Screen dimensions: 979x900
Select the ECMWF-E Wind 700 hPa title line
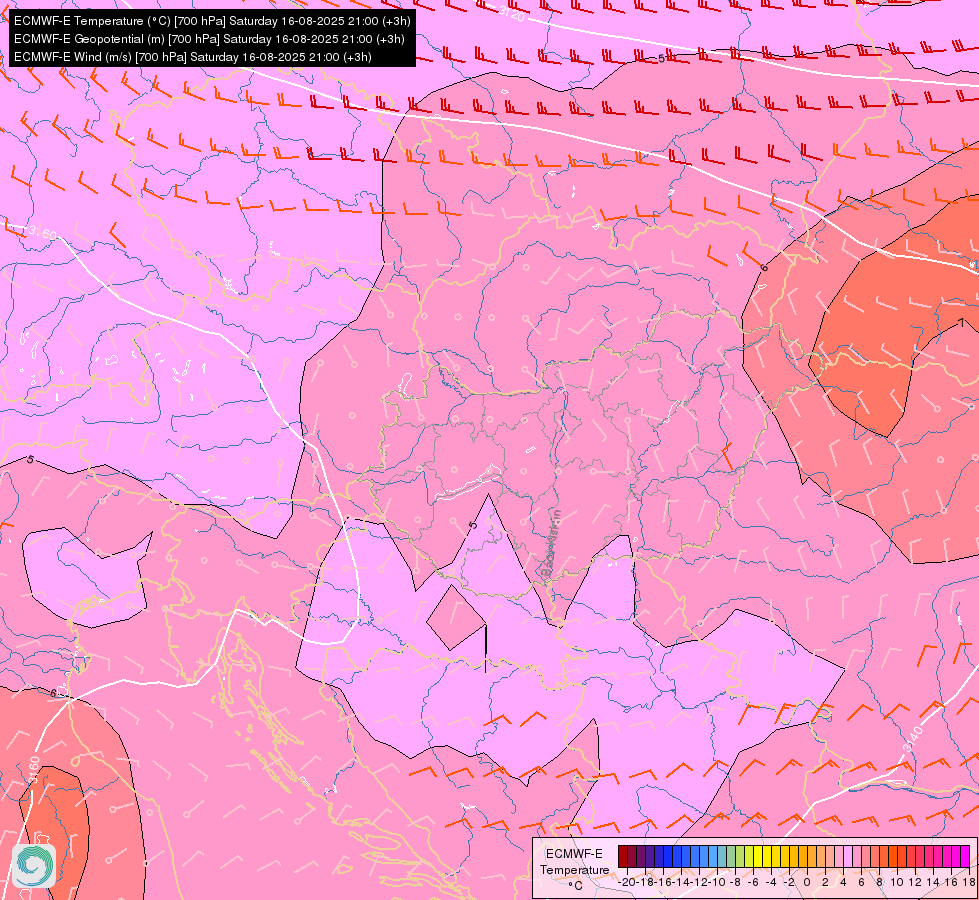[193, 57]
